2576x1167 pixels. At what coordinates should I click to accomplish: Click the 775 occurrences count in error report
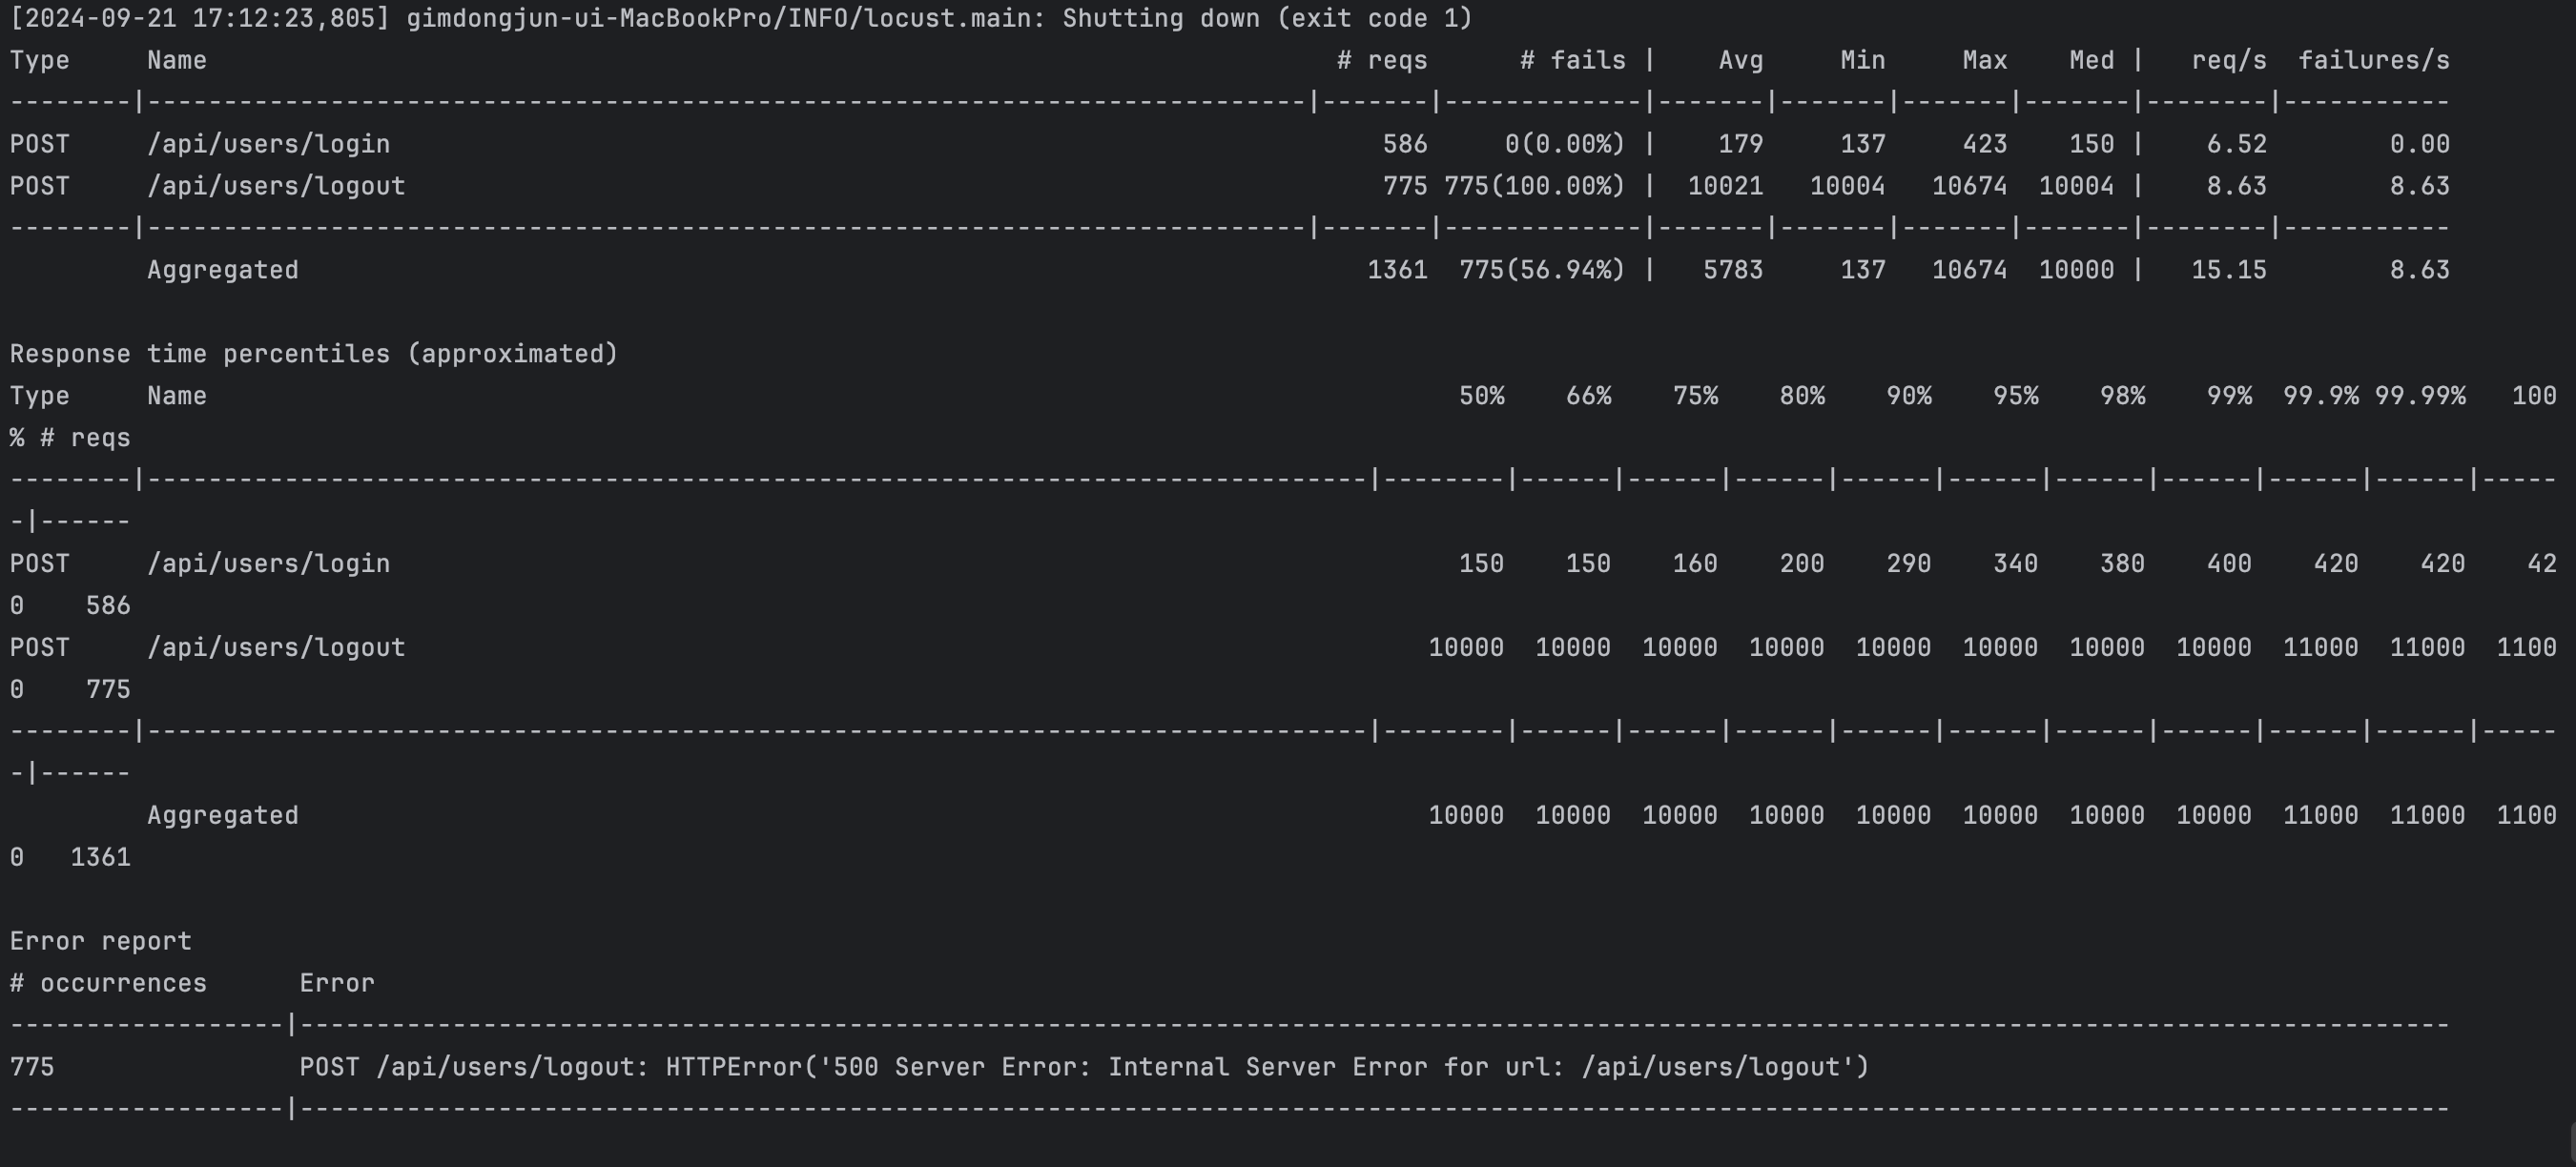point(32,1067)
